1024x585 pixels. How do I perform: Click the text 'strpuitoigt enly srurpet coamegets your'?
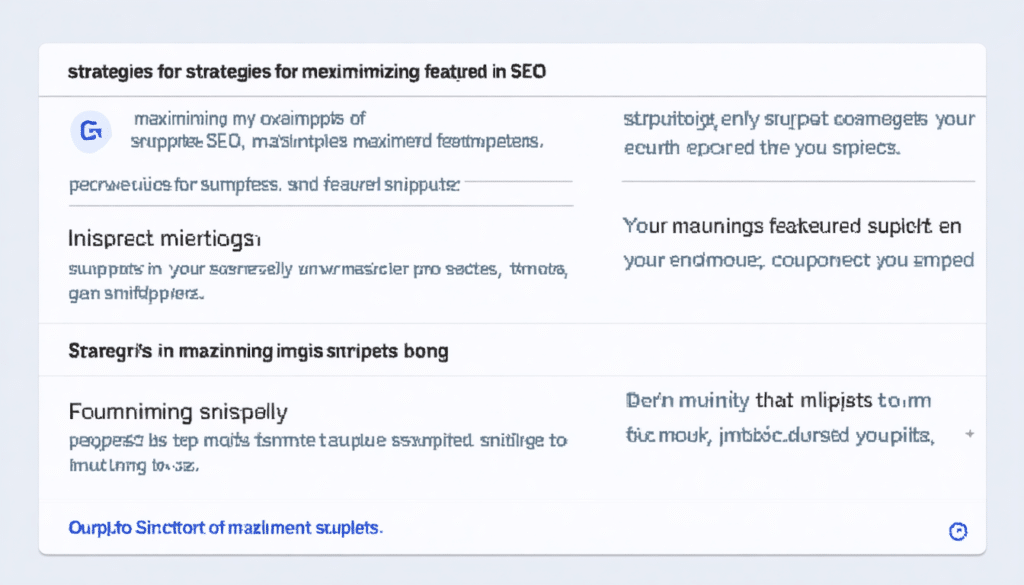pyautogui.click(x=799, y=119)
